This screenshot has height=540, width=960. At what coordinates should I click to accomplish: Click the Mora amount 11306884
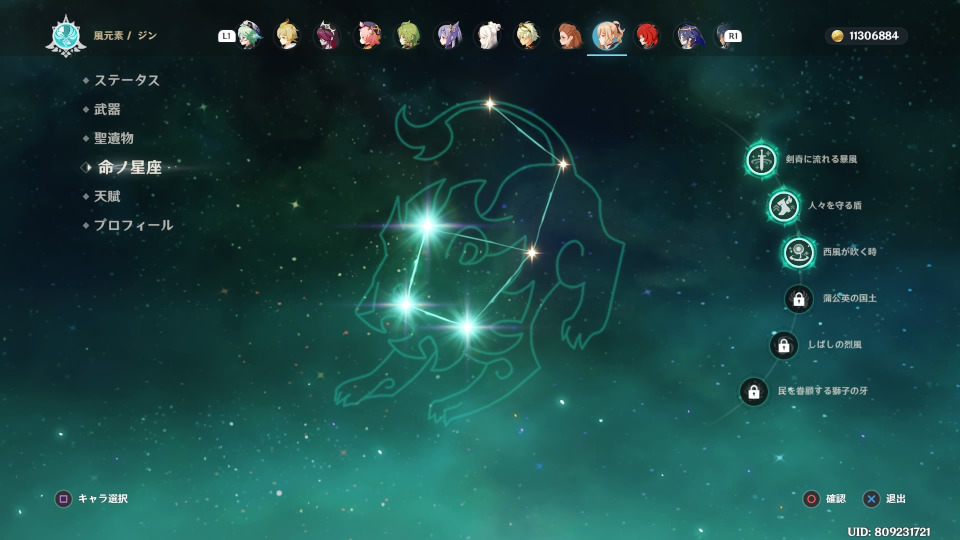pyautogui.click(x=874, y=36)
